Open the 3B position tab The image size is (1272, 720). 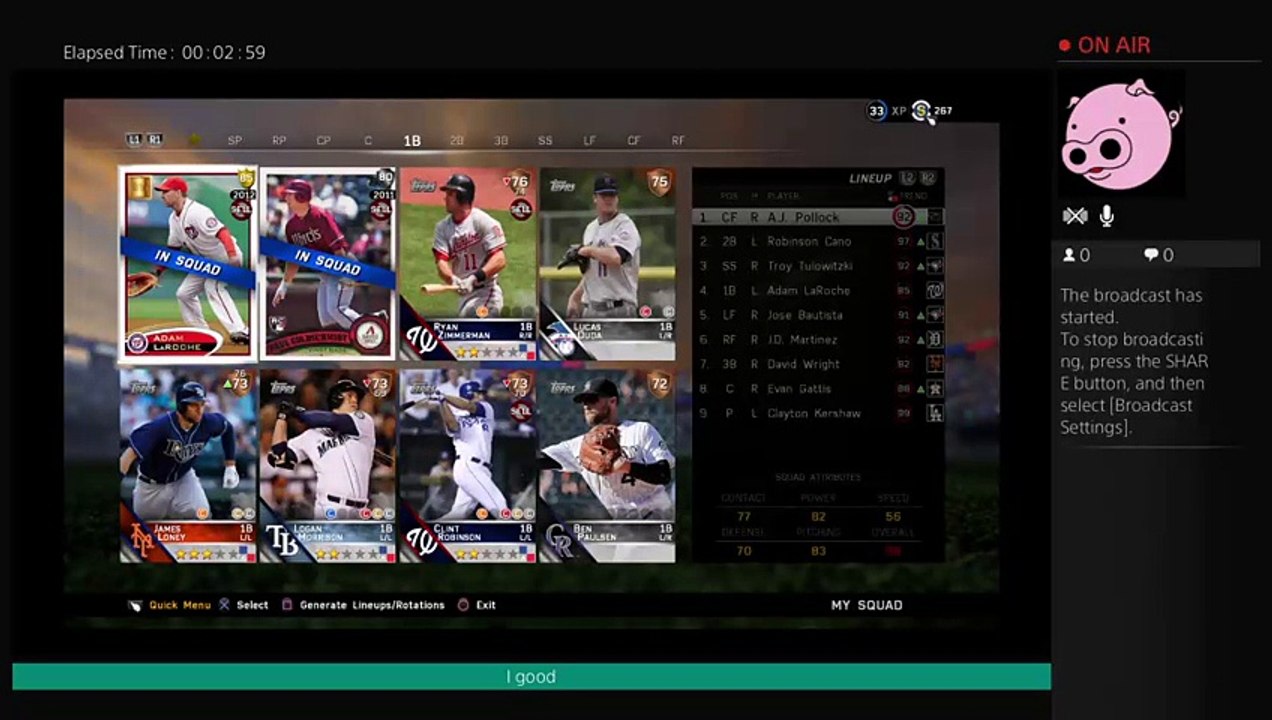coord(501,141)
